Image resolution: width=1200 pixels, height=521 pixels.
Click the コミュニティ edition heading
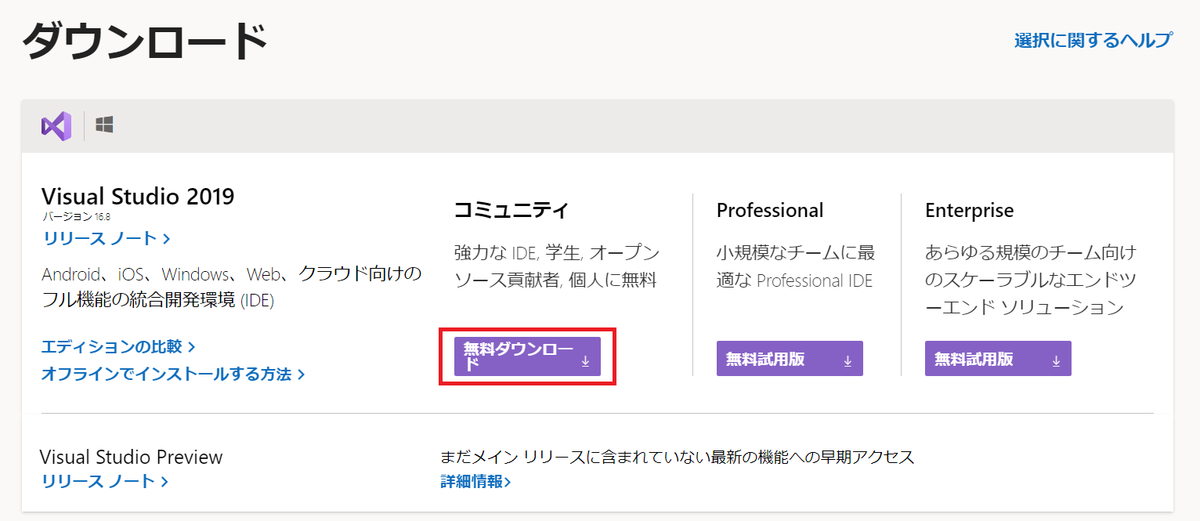tap(511, 210)
